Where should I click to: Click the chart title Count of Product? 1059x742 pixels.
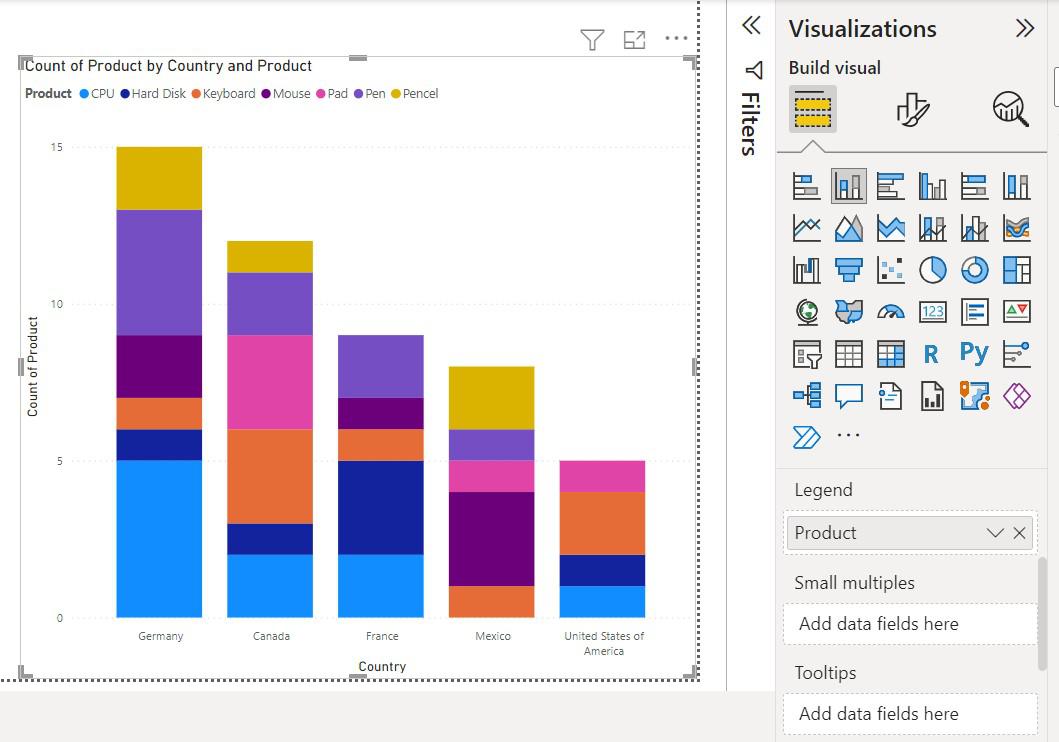pyautogui.click(x=168, y=66)
